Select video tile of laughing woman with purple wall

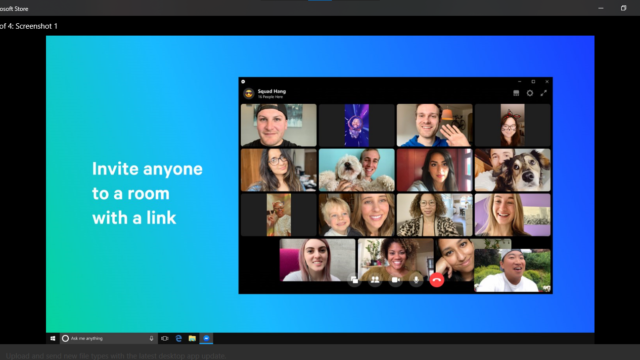[513, 215]
